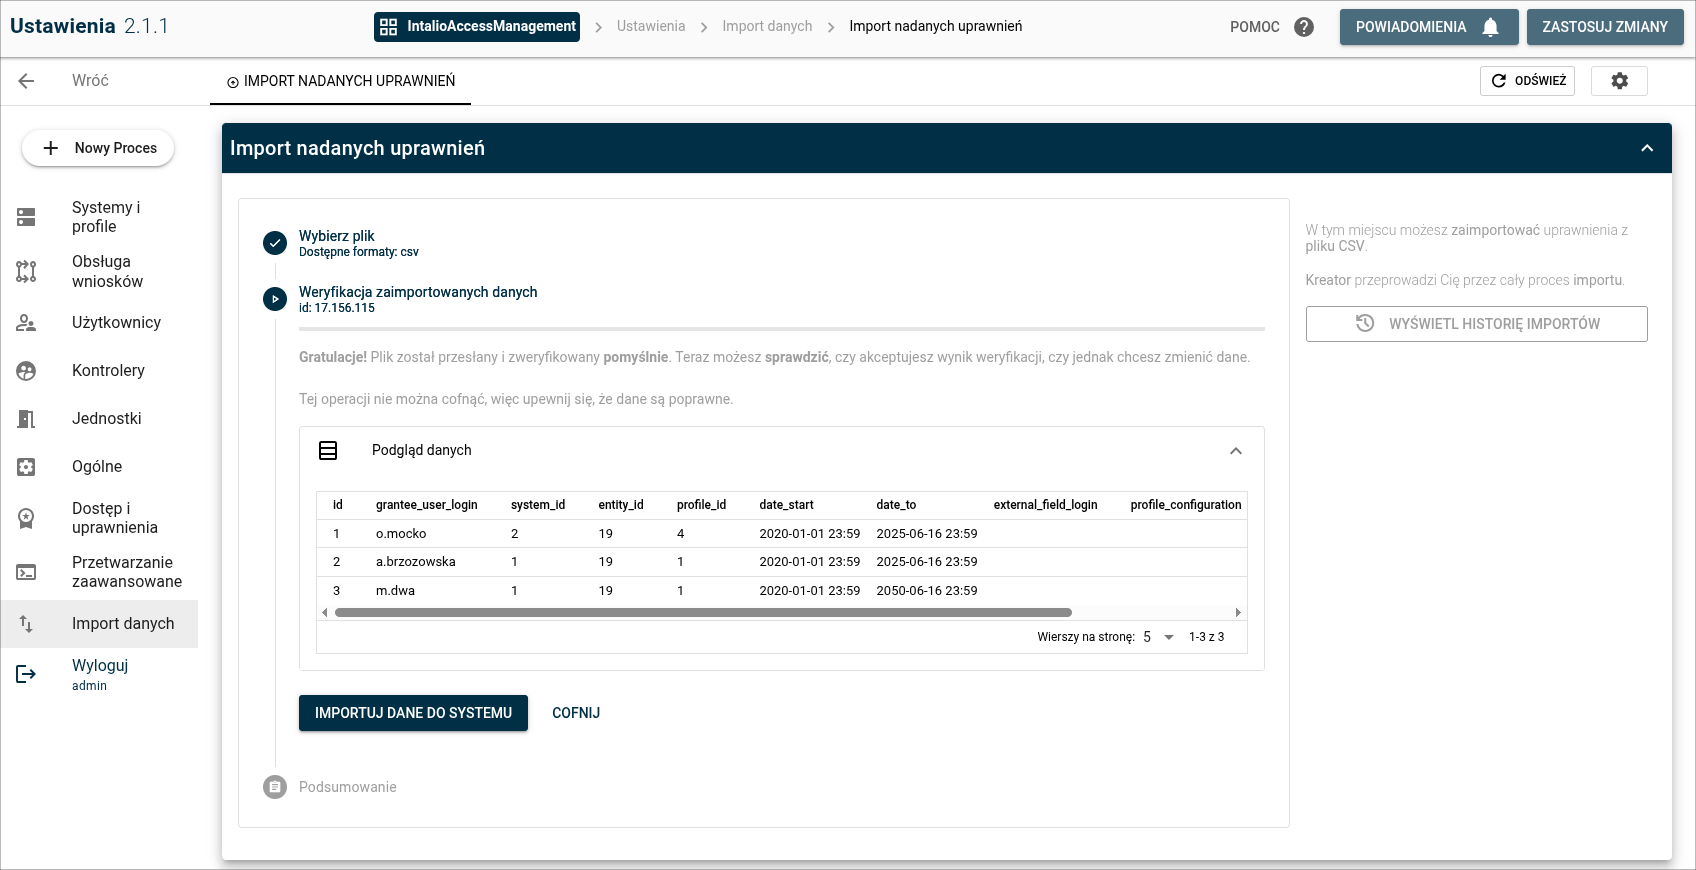Click Wyświetl historię importów button
The height and width of the screenshot is (870, 1696).
pos(1476,324)
